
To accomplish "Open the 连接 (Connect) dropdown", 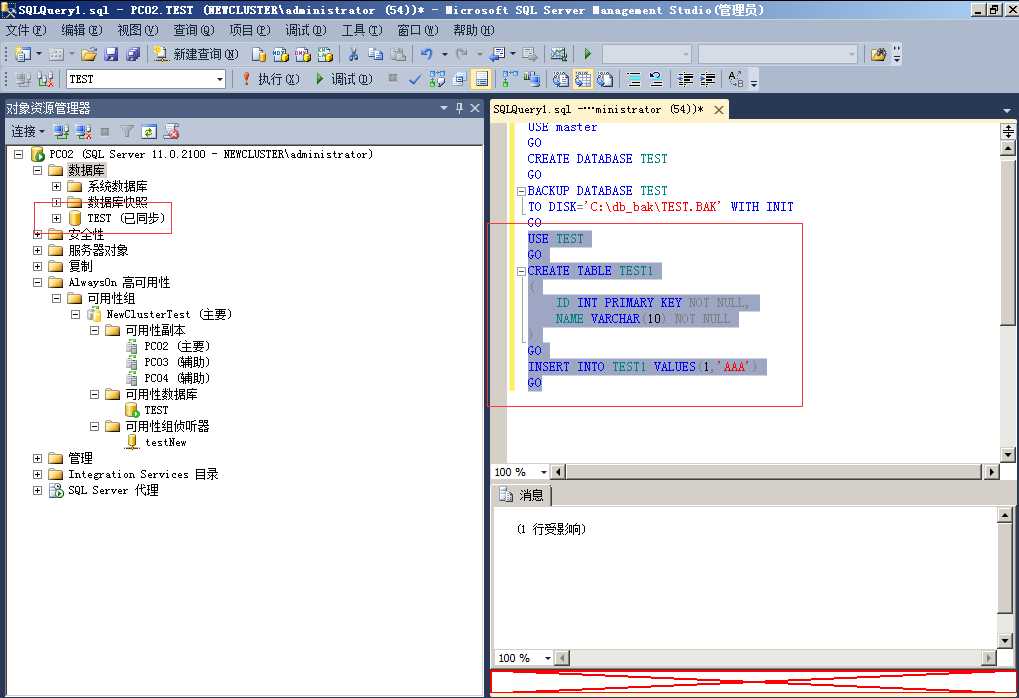I will pyautogui.click(x=28, y=132).
